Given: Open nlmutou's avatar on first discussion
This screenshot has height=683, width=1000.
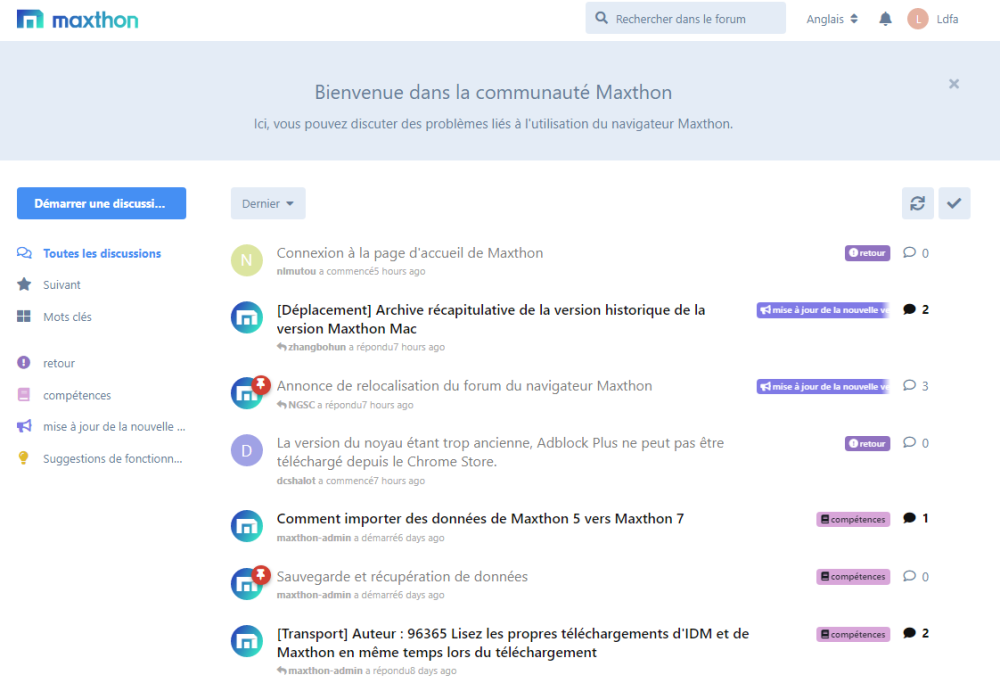Looking at the screenshot, I should pyautogui.click(x=247, y=260).
